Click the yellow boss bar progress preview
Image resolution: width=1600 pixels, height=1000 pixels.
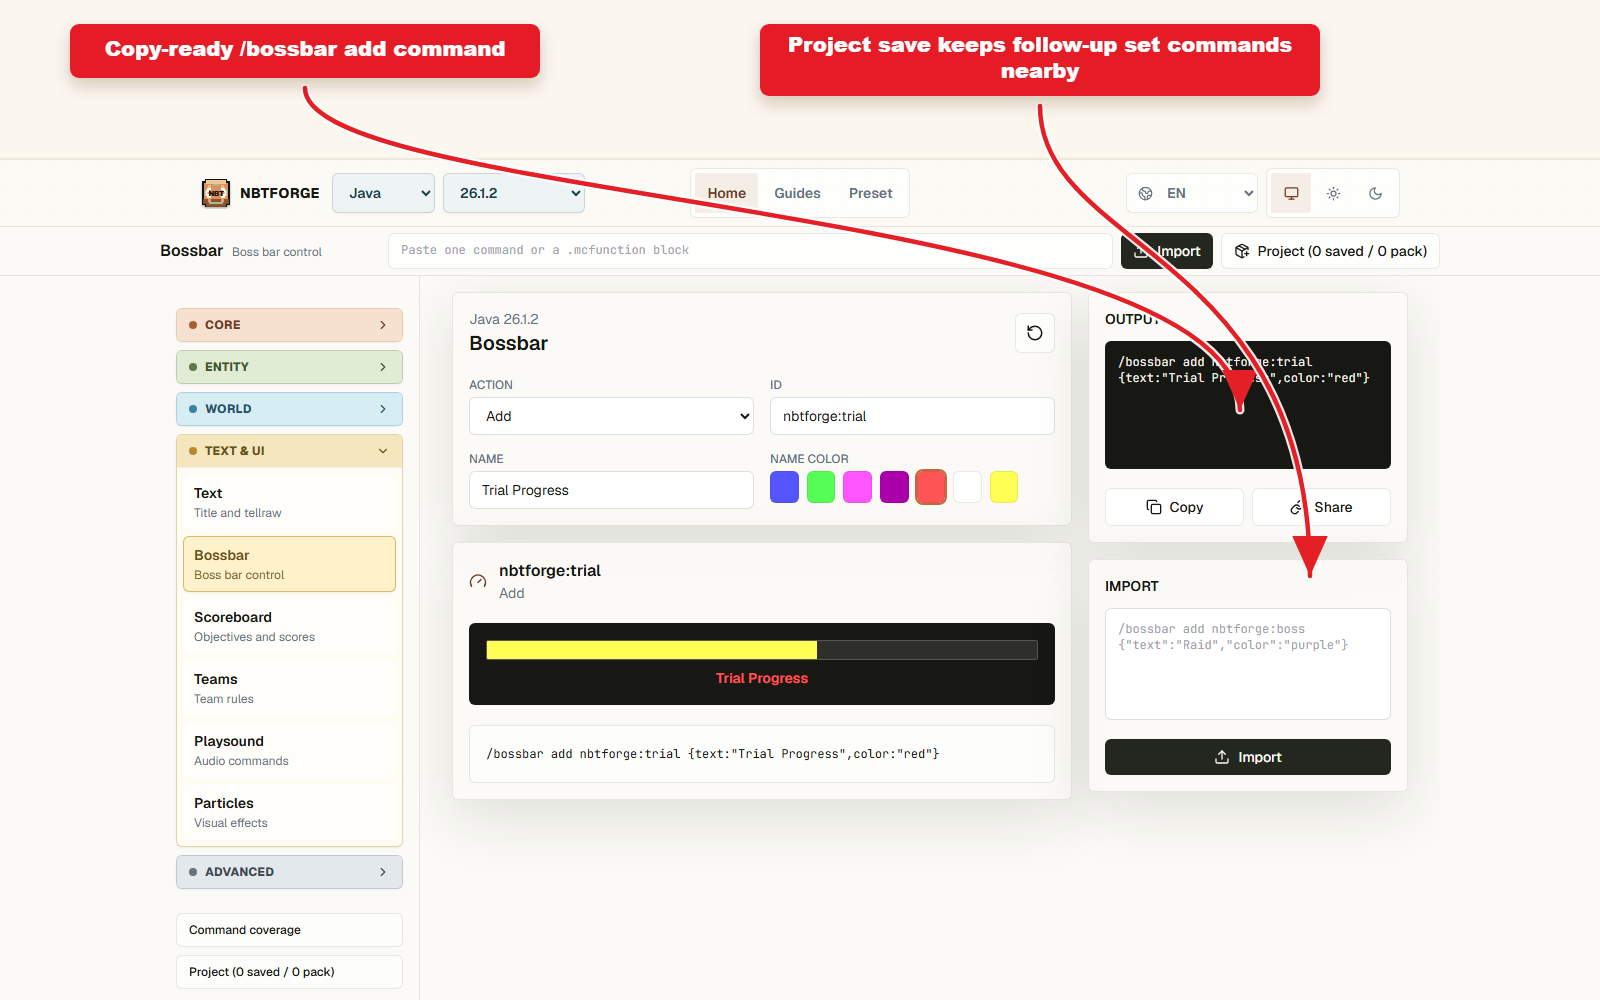[762, 650]
